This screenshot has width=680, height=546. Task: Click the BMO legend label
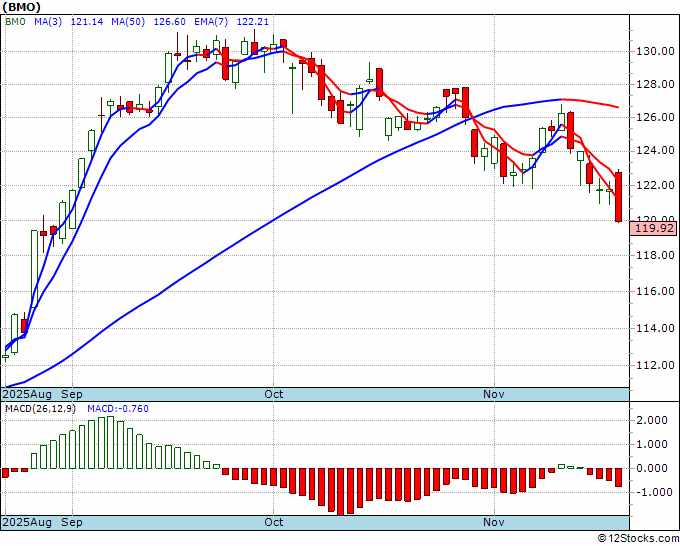pyautogui.click(x=15, y=22)
